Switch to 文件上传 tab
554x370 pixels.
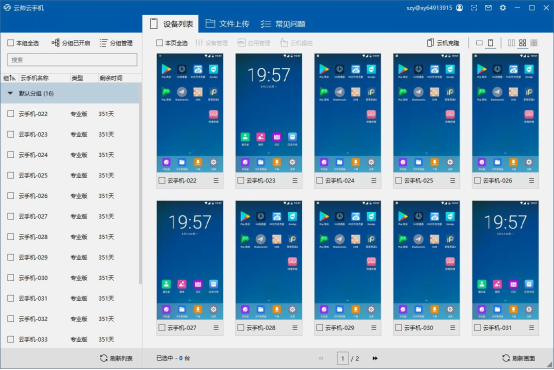[x=228, y=24]
